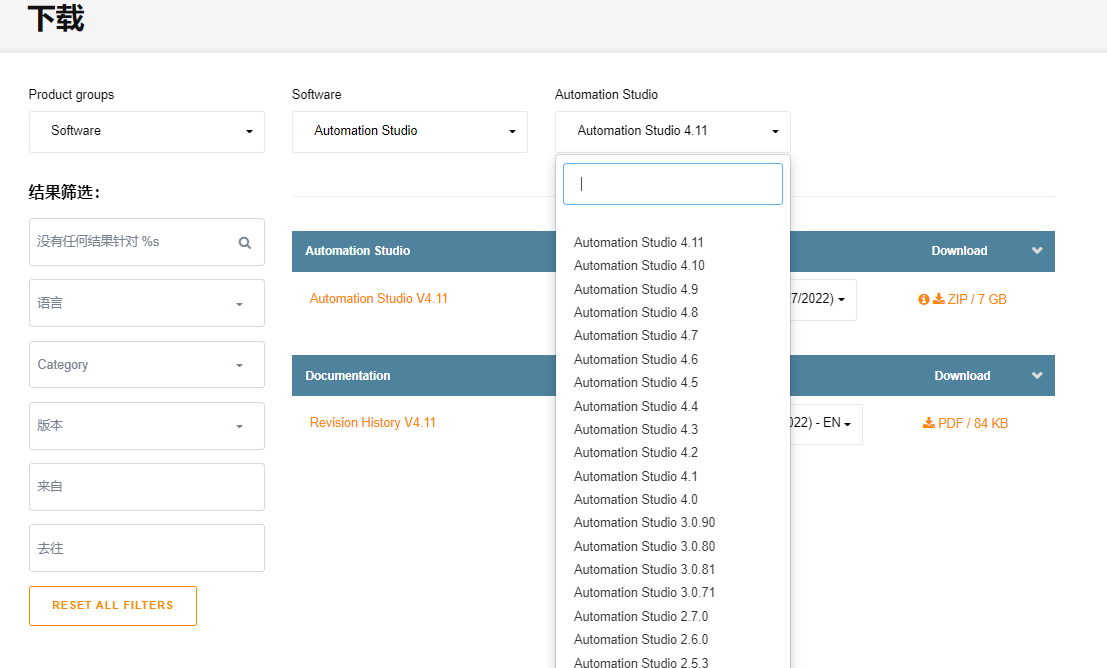Select Automation Studio 4.5 entry
Screen dimensions: 1107x668
635,382
